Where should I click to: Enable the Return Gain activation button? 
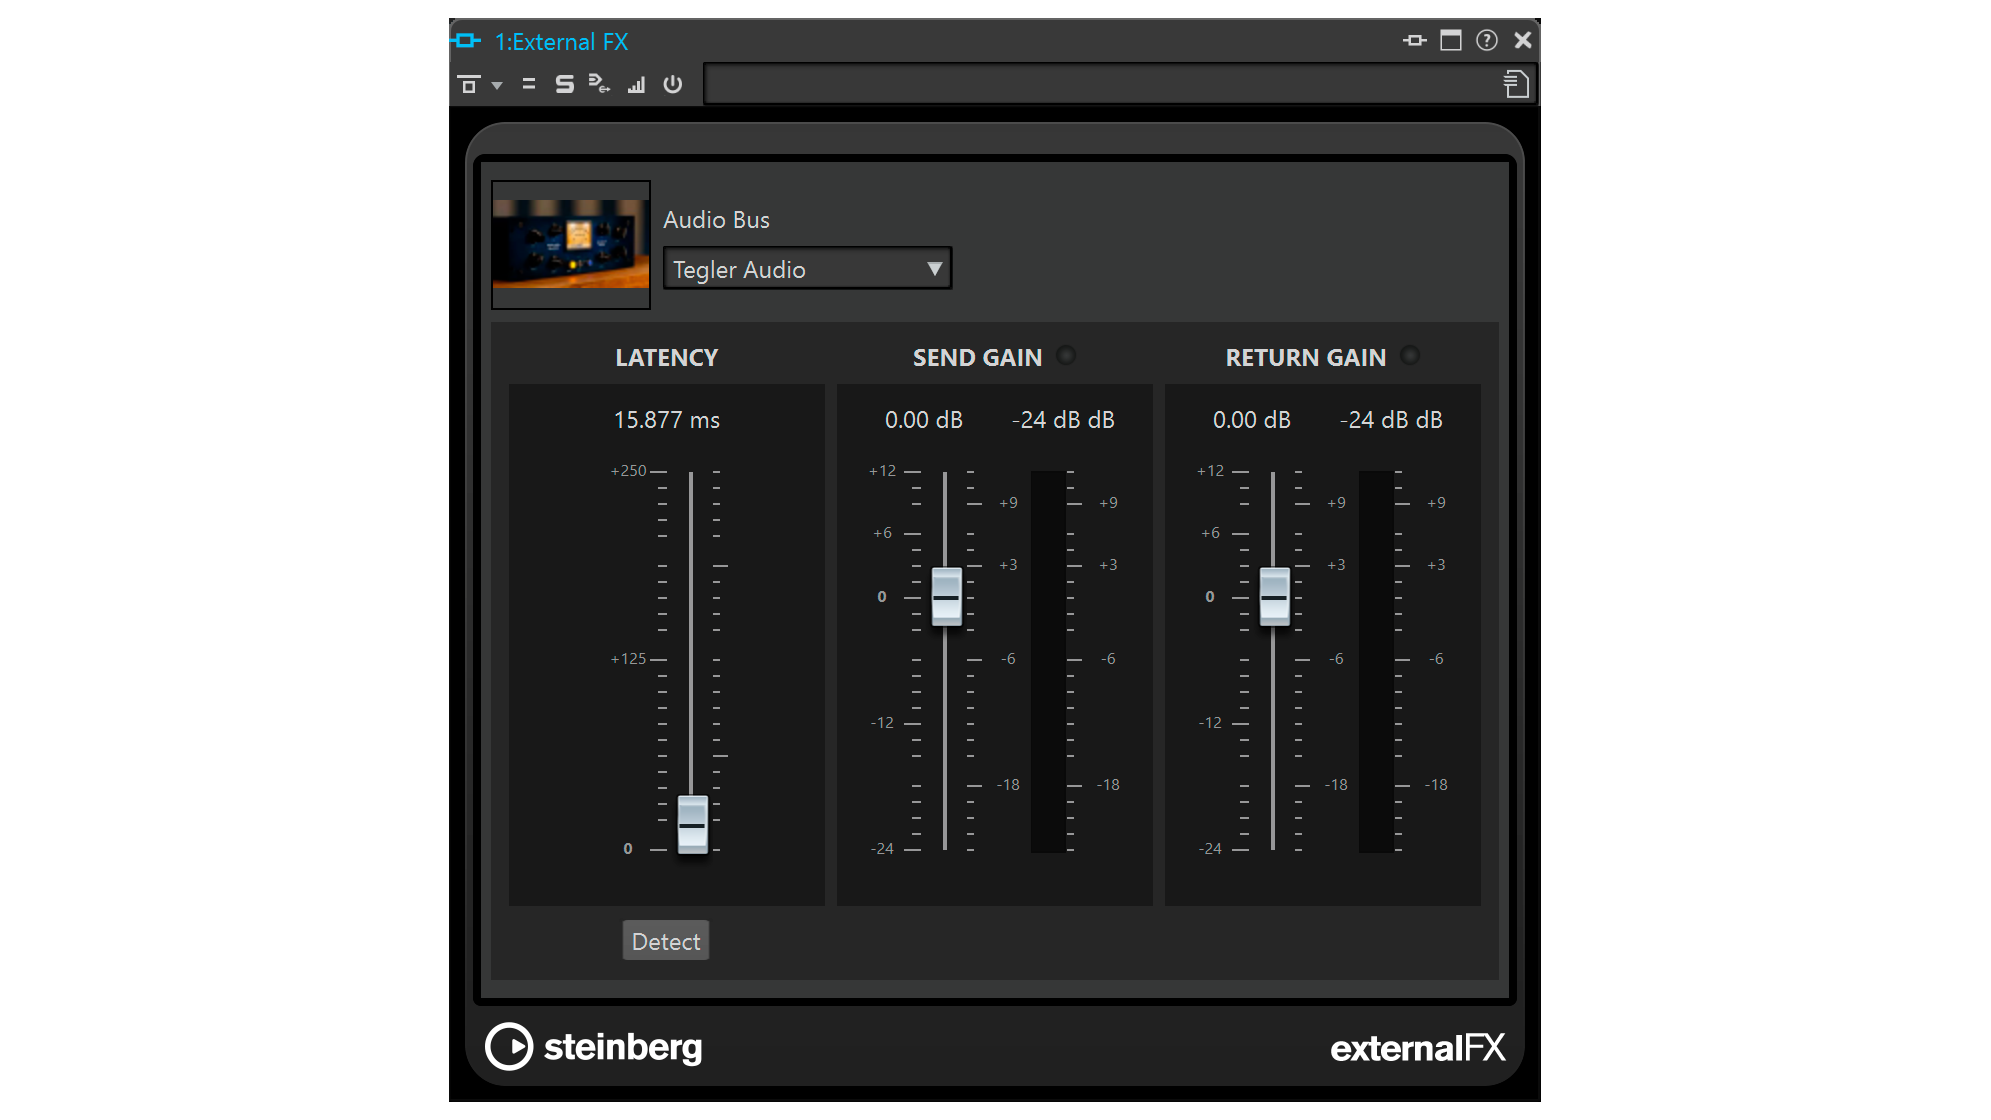(x=1411, y=354)
